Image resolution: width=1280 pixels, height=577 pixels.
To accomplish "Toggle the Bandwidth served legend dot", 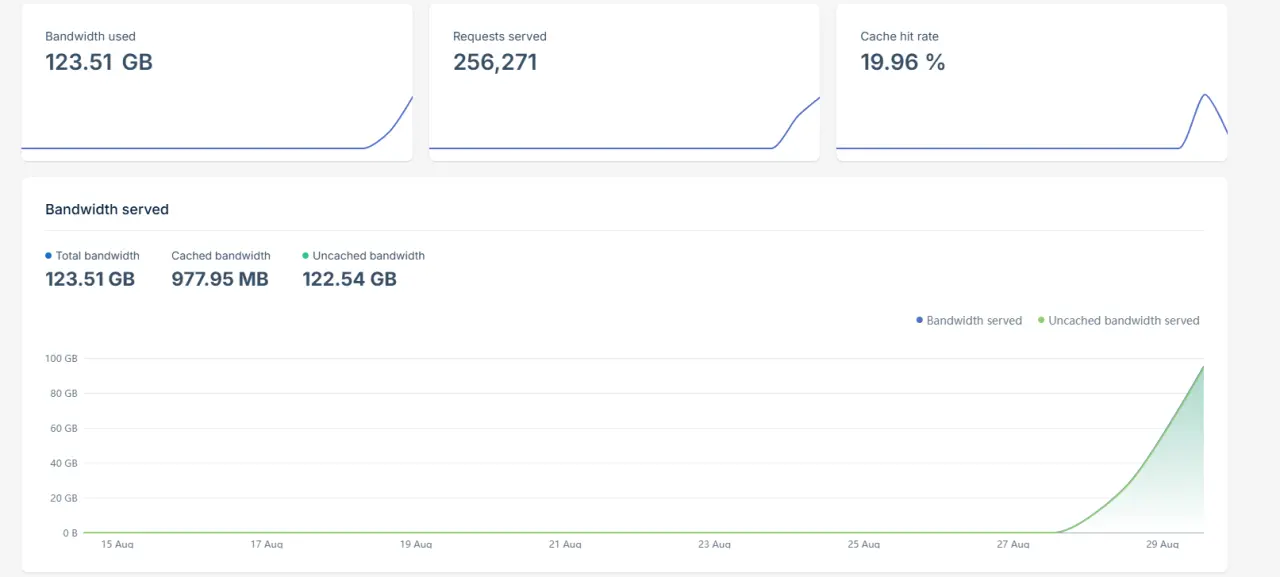I will pyautogui.click(x=920, y=321).
